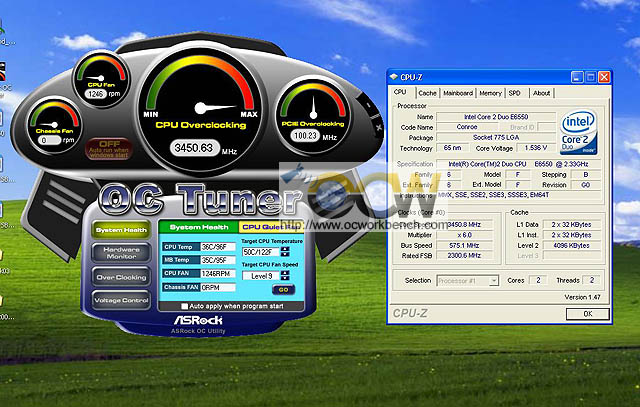Viewport: 640px width, 407px height.
Task: Apply fan settings with the GO button
Action: 283,289
